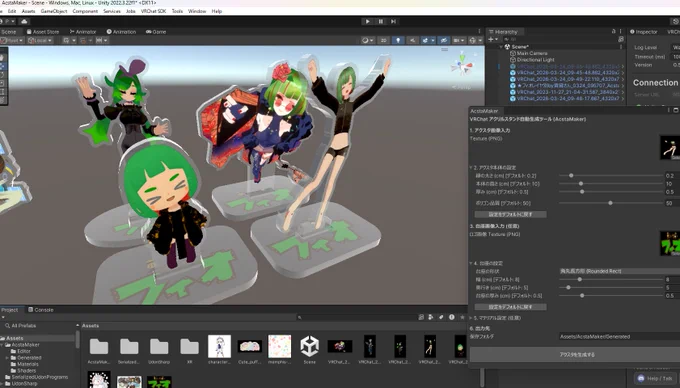
Task: Open the Inspector tab
Action: 644,32
